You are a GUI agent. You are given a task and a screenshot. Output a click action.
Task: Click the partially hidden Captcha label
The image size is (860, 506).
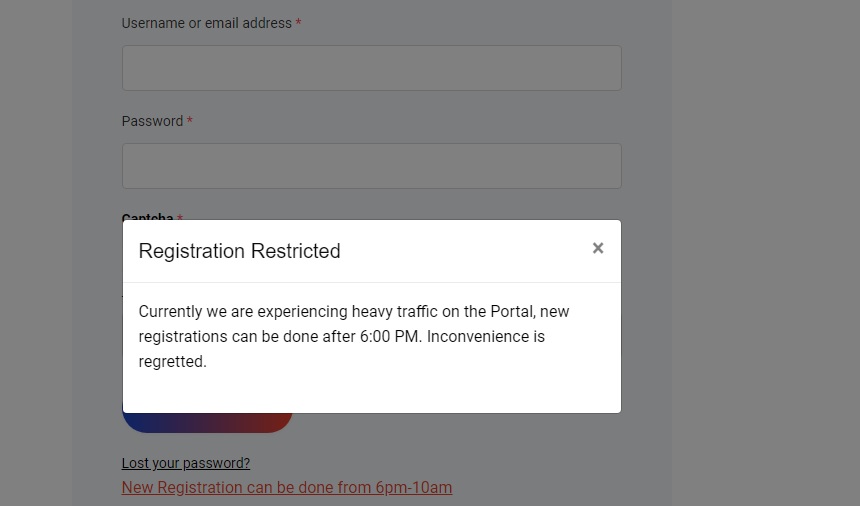point(148,216)
